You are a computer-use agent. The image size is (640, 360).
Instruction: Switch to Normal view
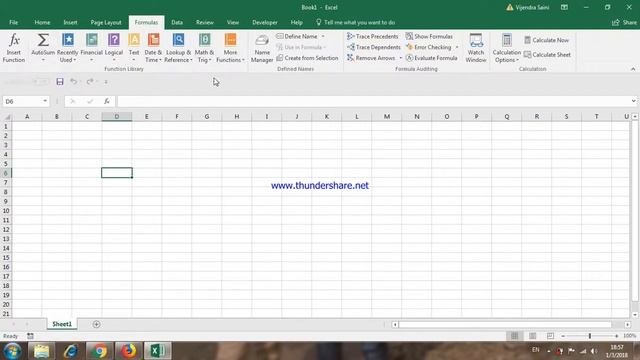point(514,336)
